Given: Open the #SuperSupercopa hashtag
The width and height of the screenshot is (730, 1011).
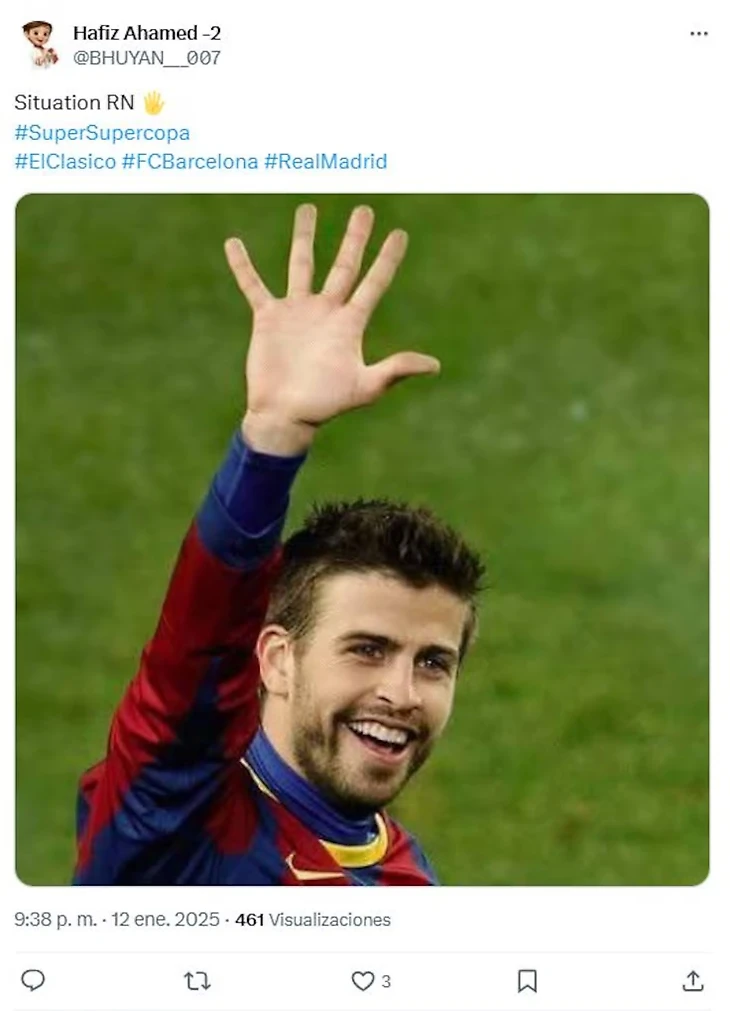Looking at the screenshot, I should [103, 133].
